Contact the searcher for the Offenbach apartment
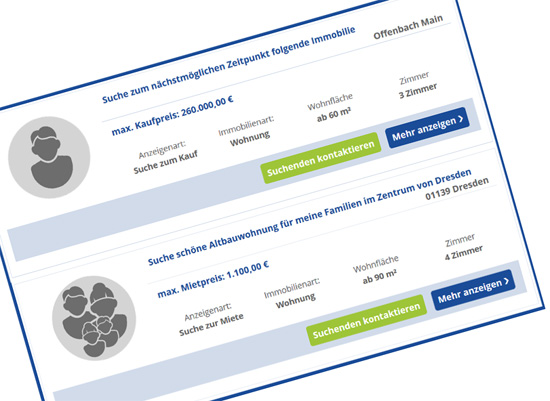Image resolution: width=550 pixels, height=401 pixels. pyautogui.click(x=321, y=158)
